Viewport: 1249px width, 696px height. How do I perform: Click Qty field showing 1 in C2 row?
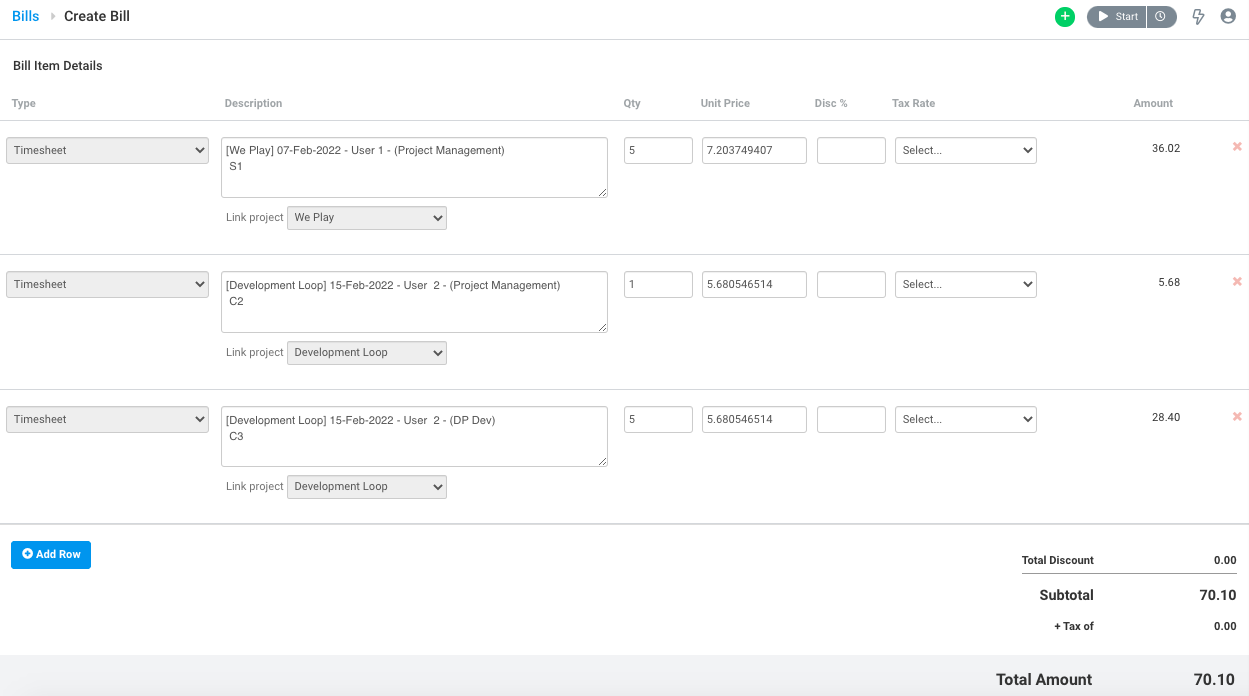(658, 285)
